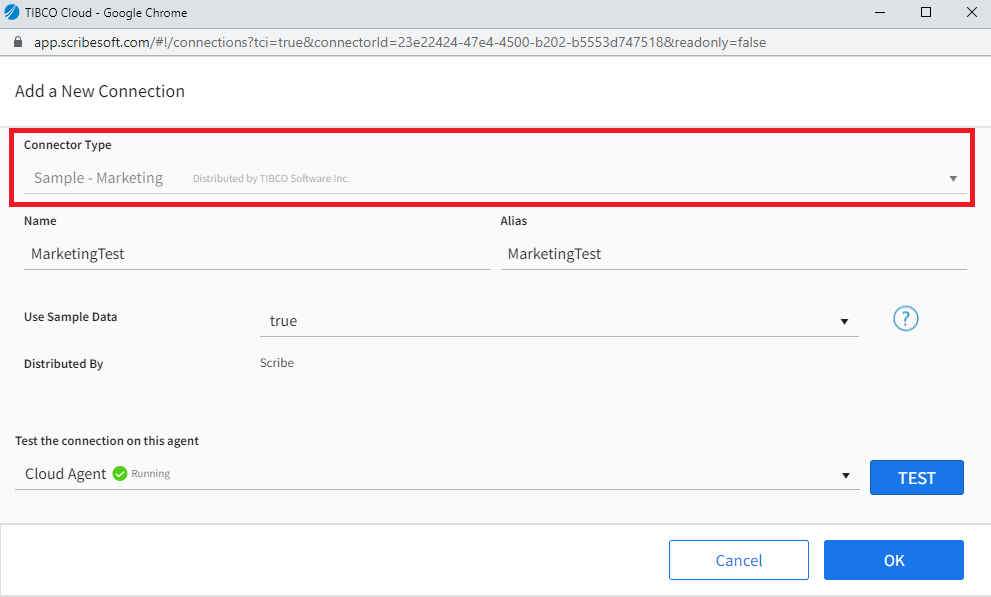This screenshot has width=991, height=597.
Task: Click the 'Distributed By' label
Action: point(63,364)
